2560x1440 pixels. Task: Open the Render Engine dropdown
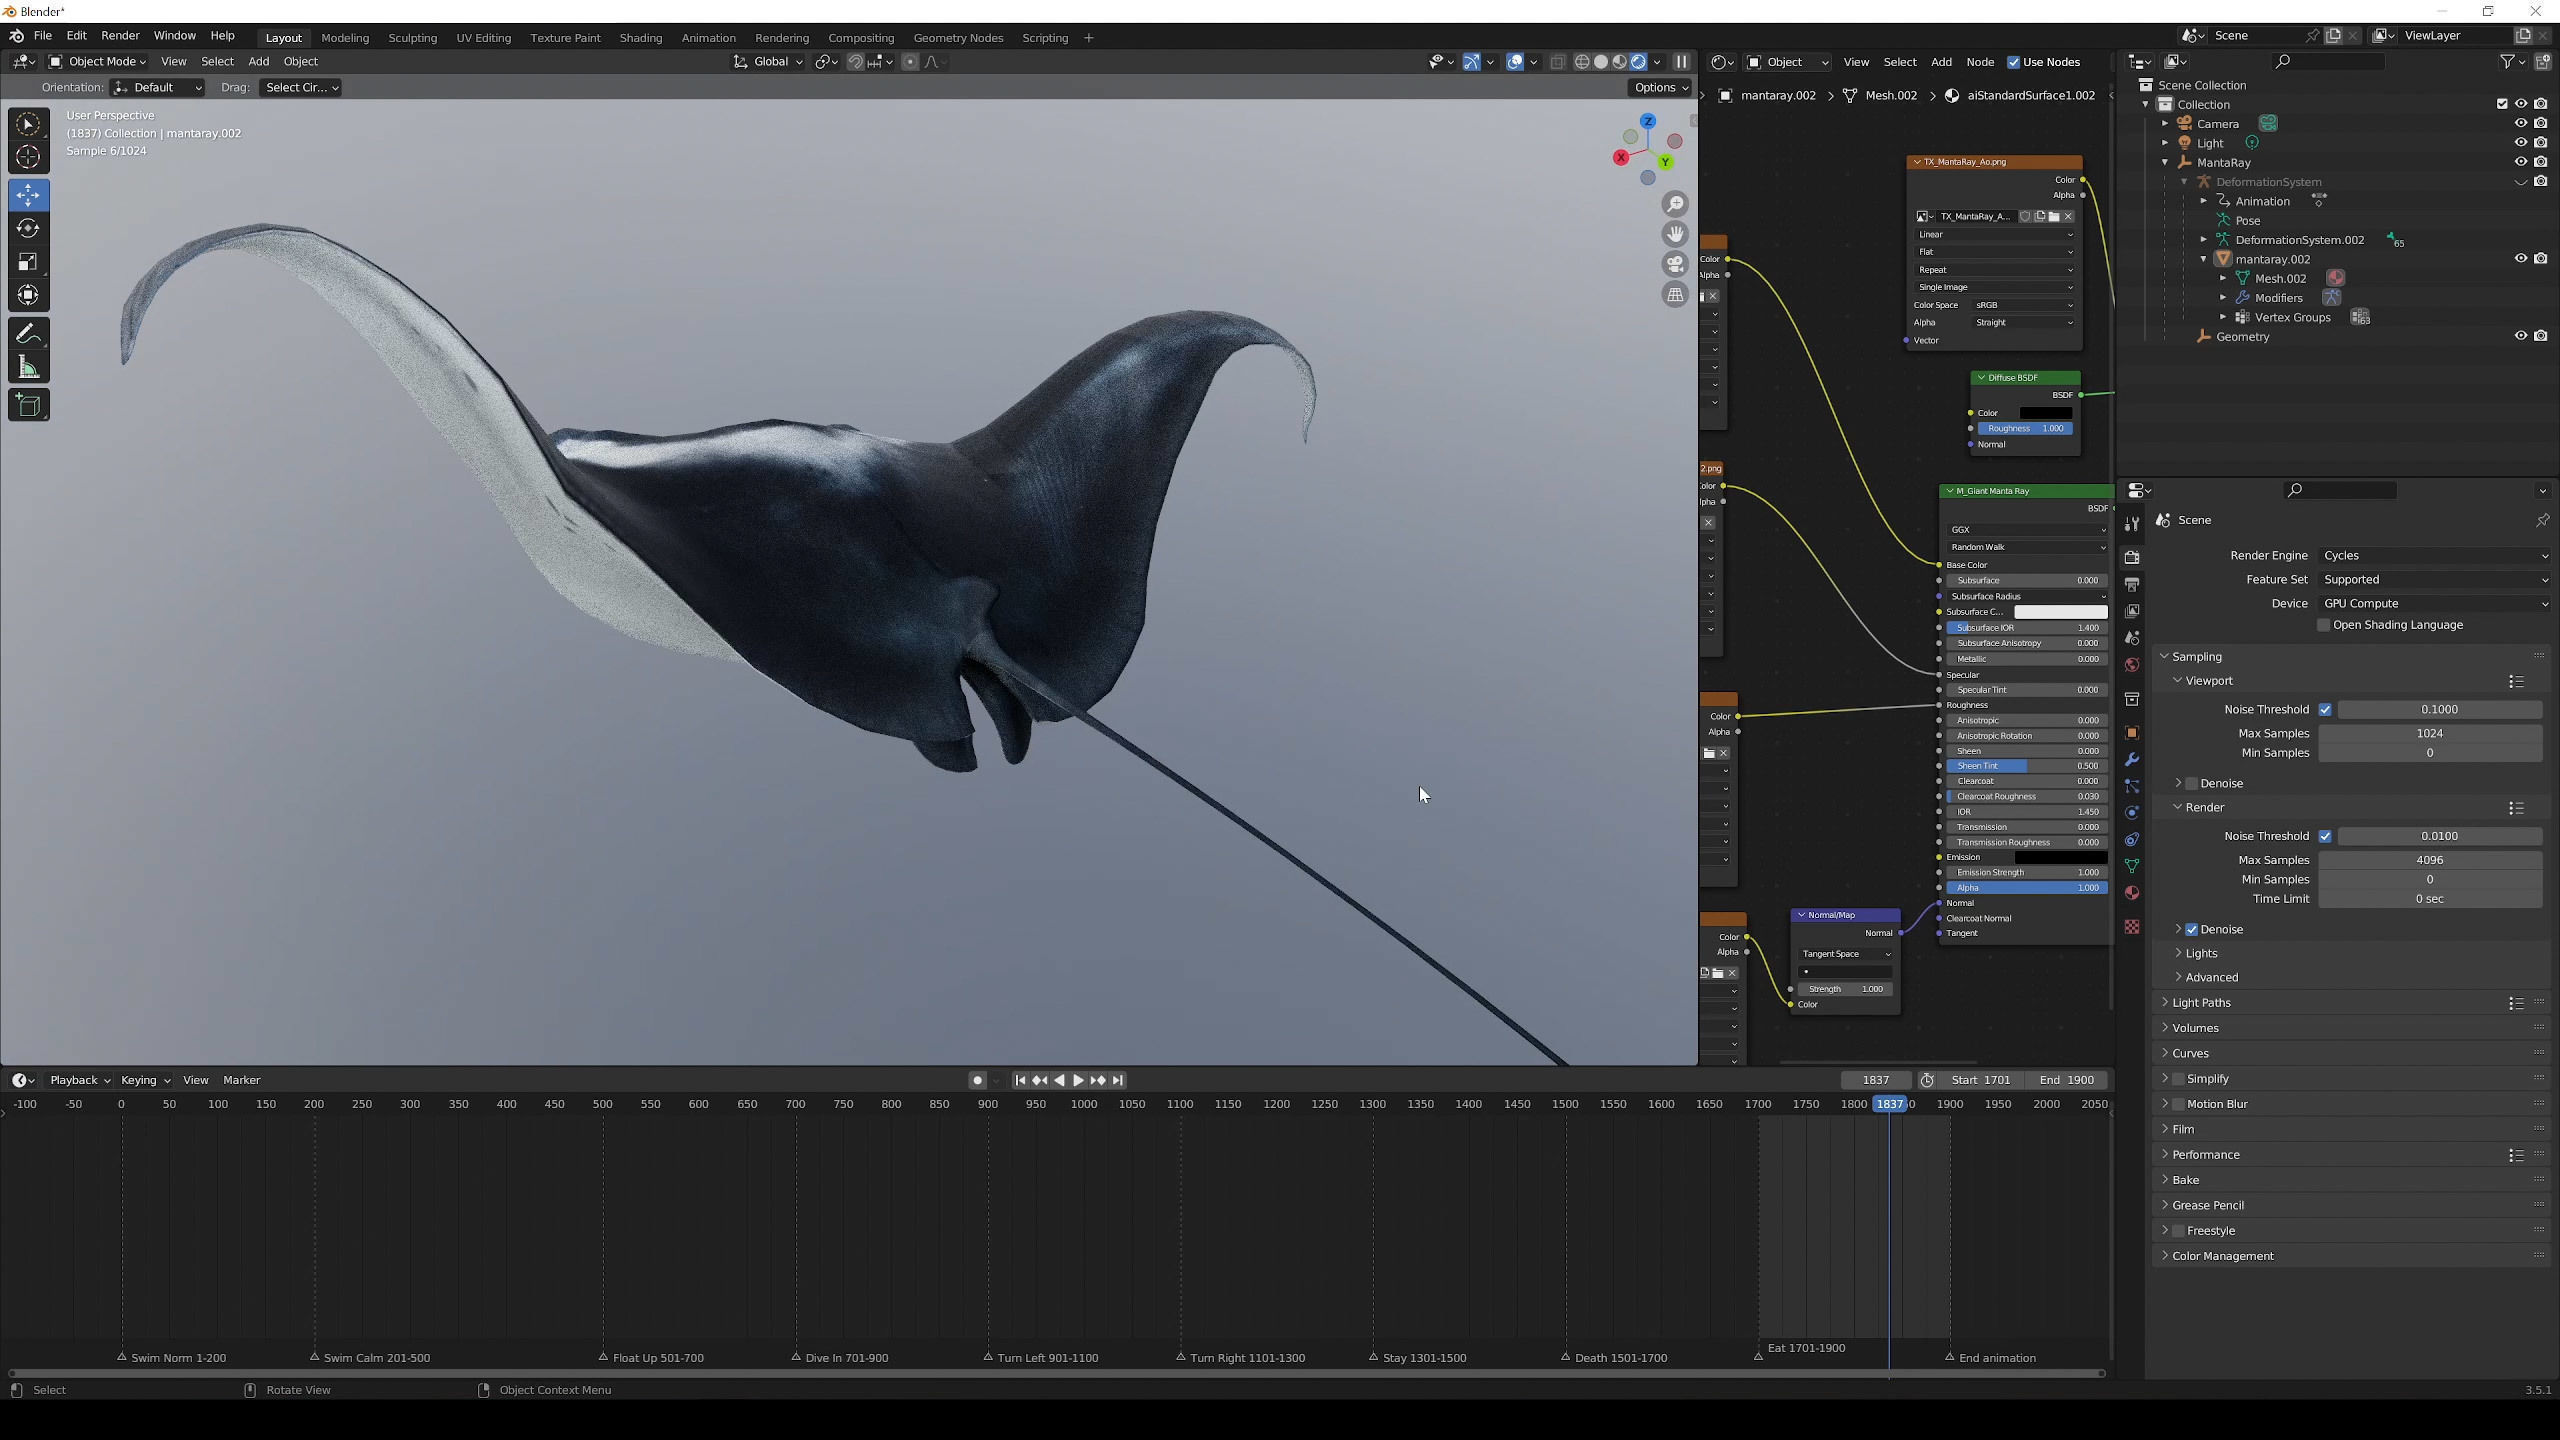point(2432,555)
